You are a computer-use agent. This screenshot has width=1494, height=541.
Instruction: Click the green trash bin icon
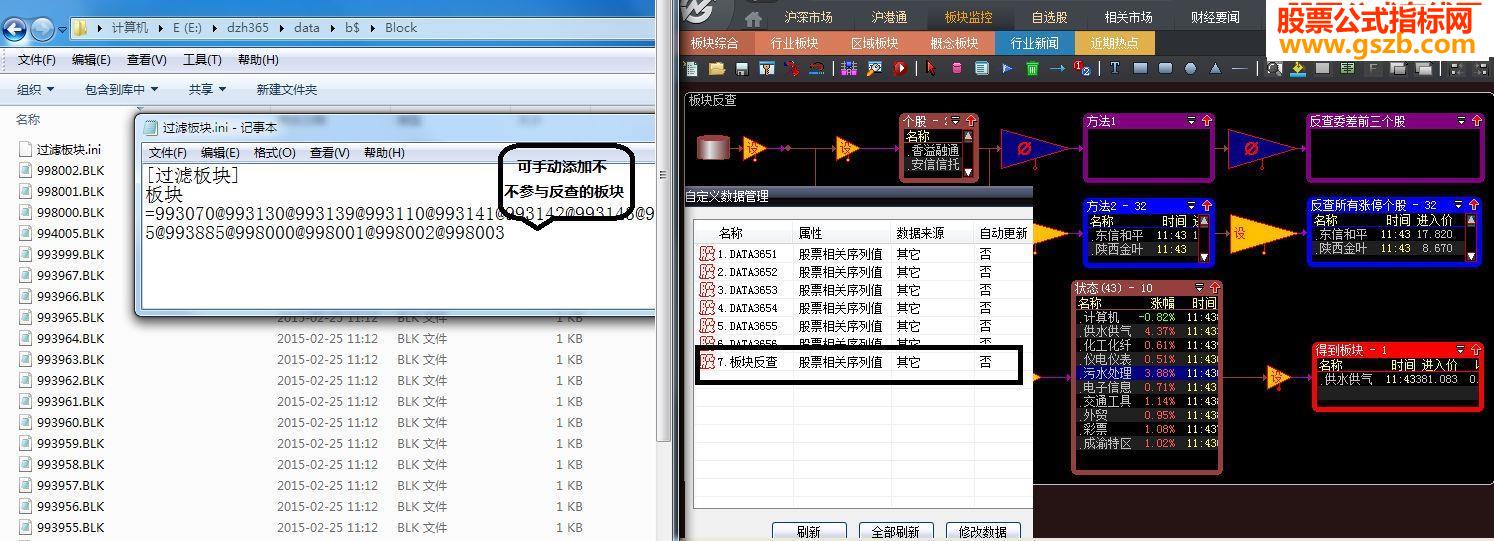1032,68
